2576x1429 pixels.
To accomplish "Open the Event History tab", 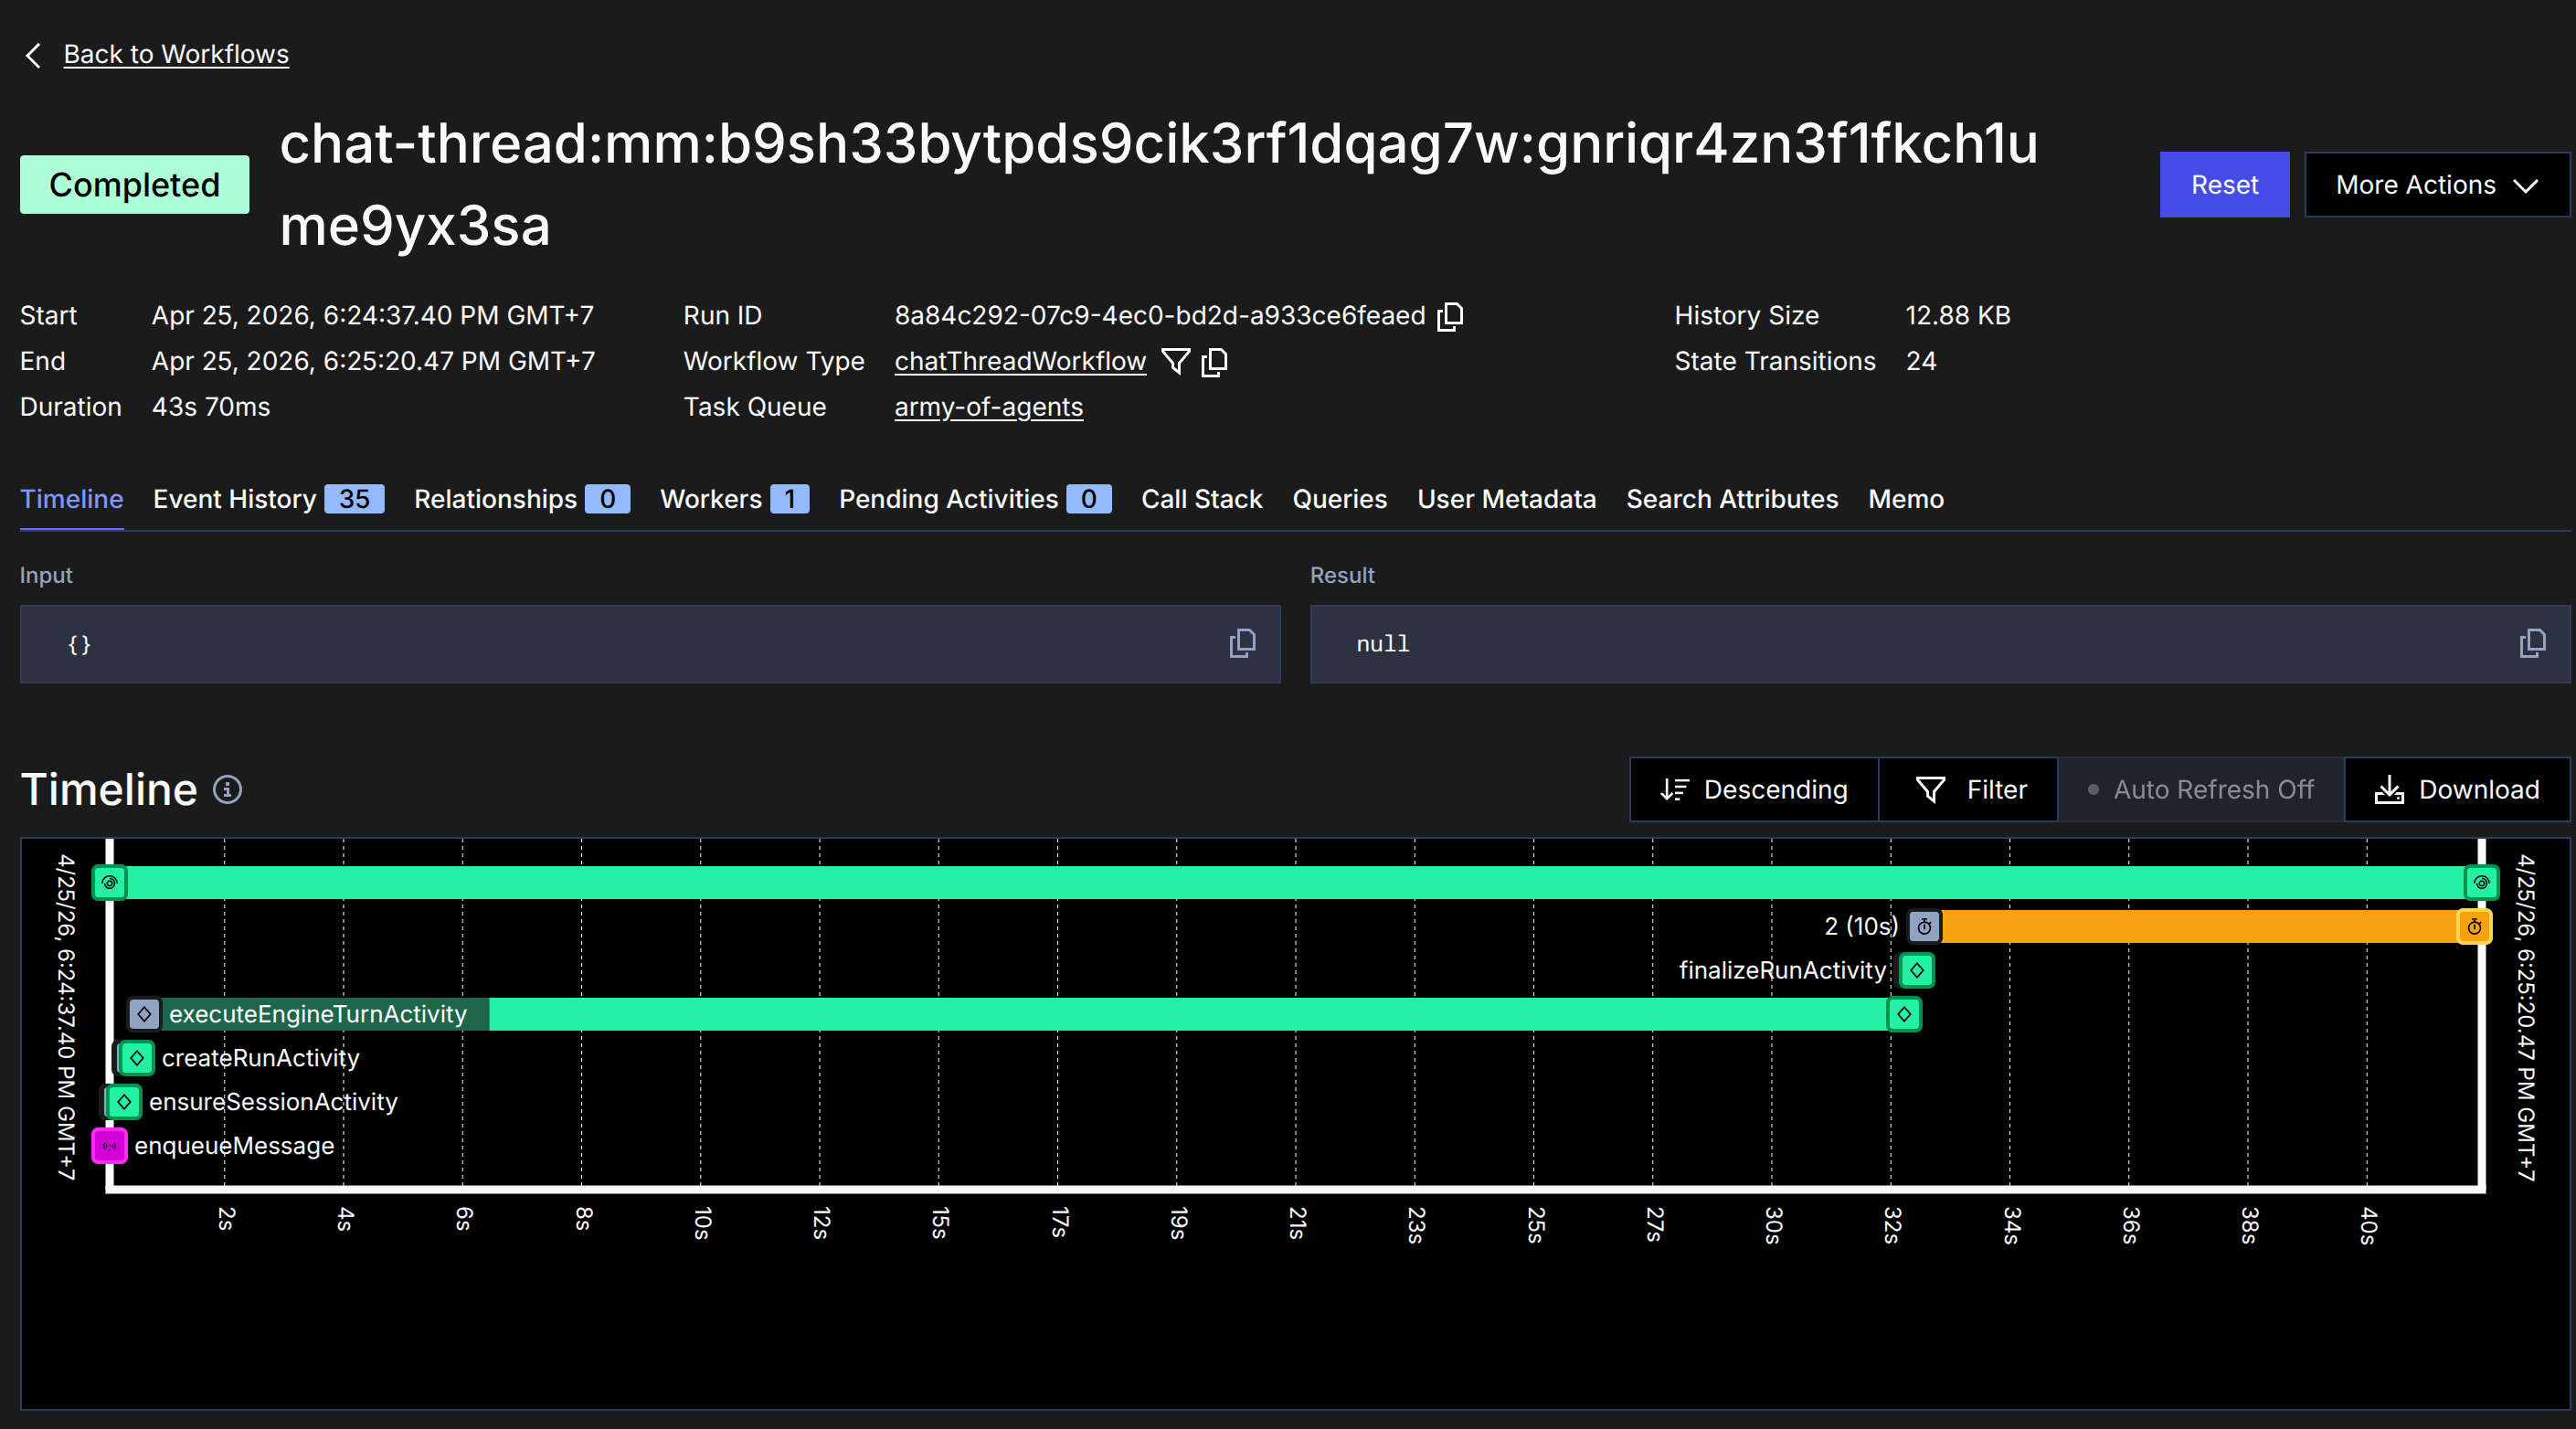I will click(x=268, y=499).
